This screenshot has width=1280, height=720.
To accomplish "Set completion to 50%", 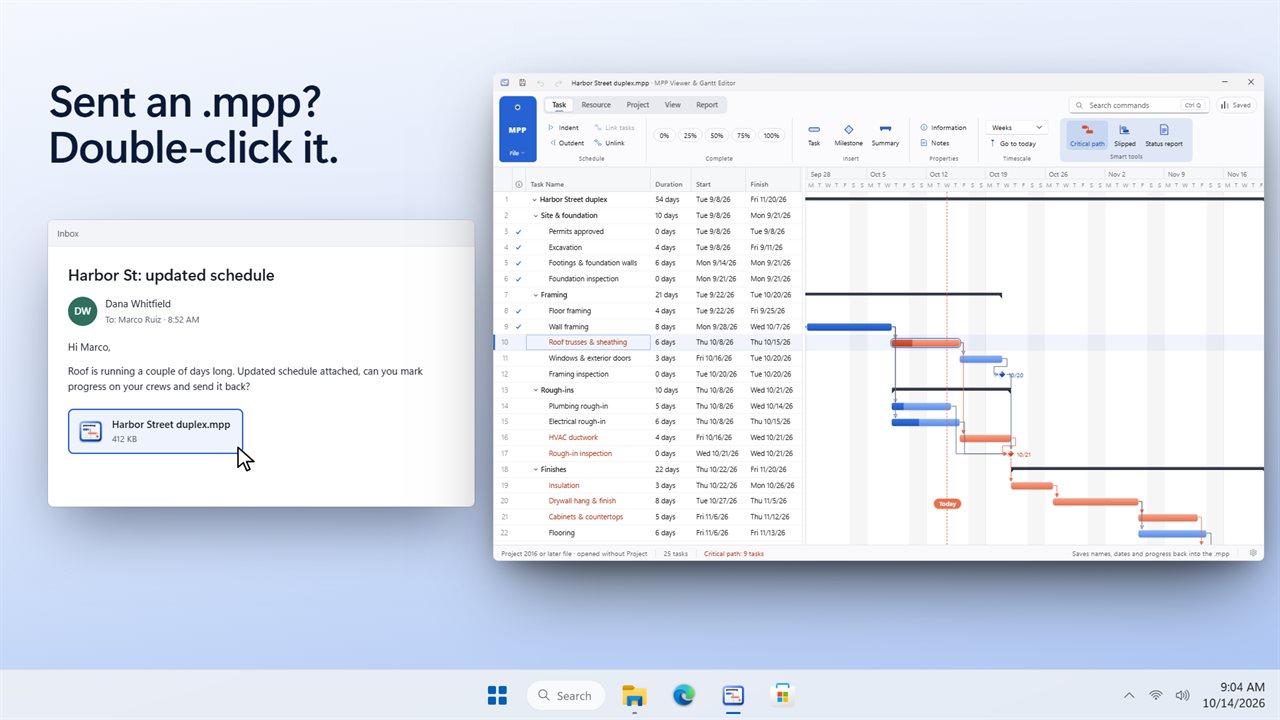I will (717, 136).
